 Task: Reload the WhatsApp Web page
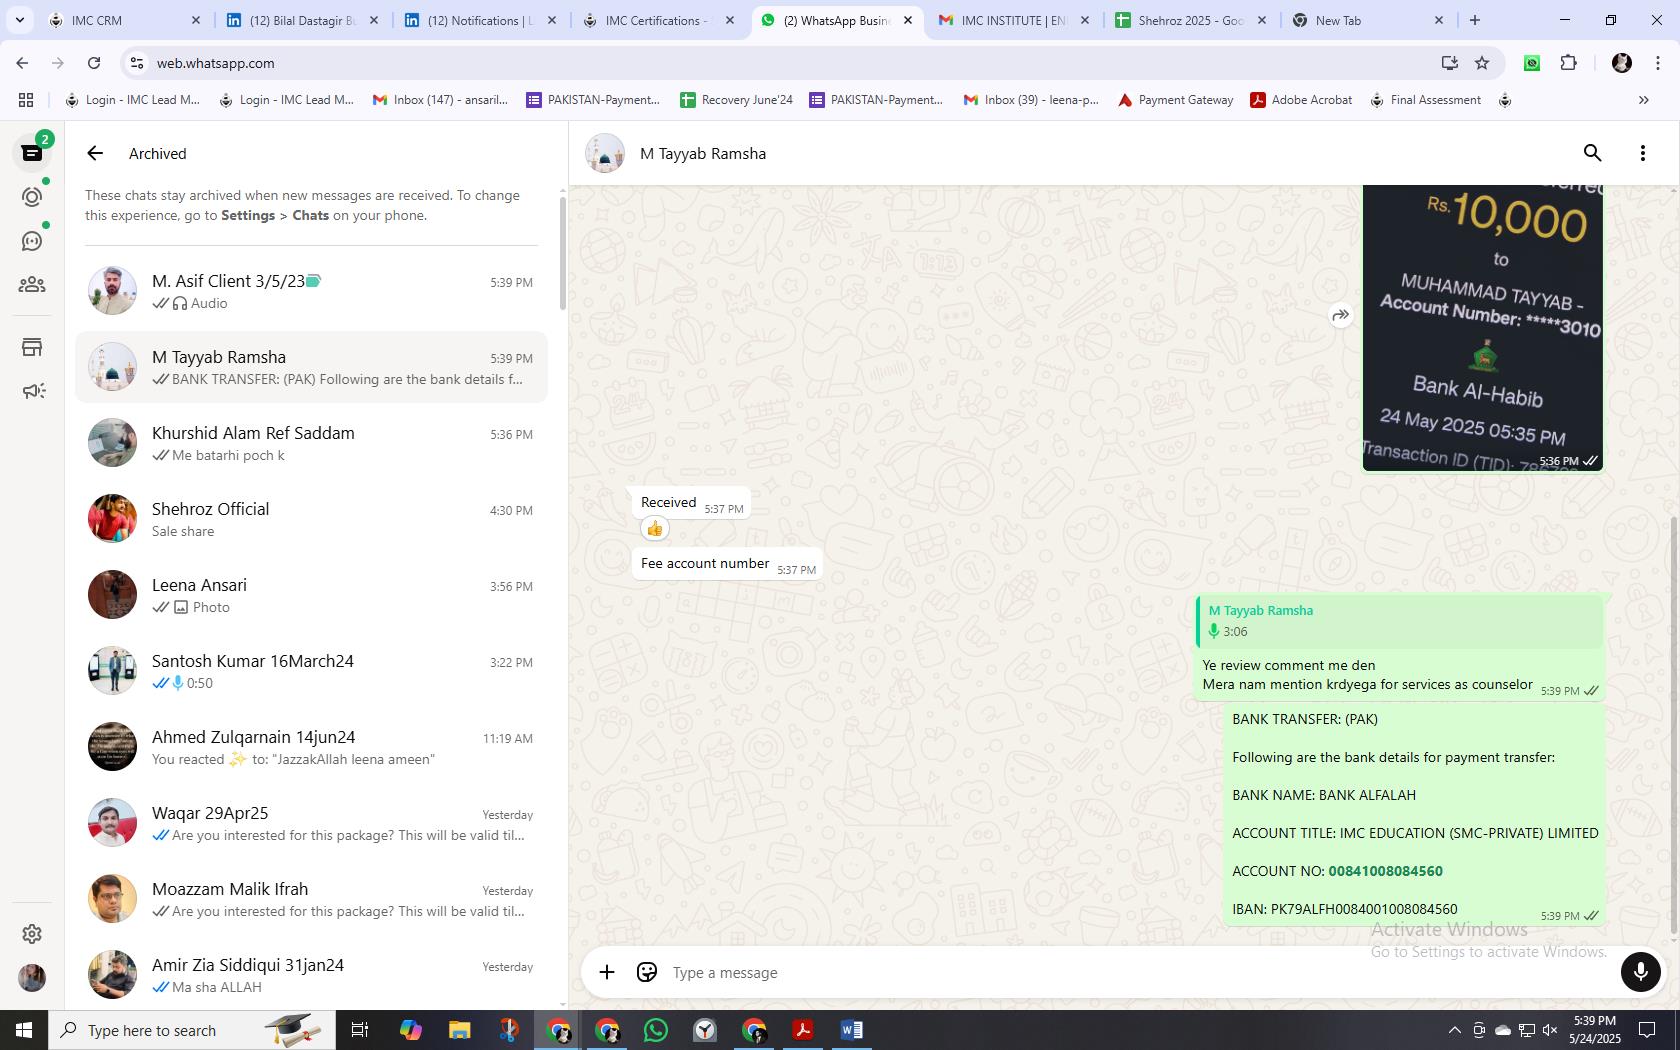click(x=94, y=63)
